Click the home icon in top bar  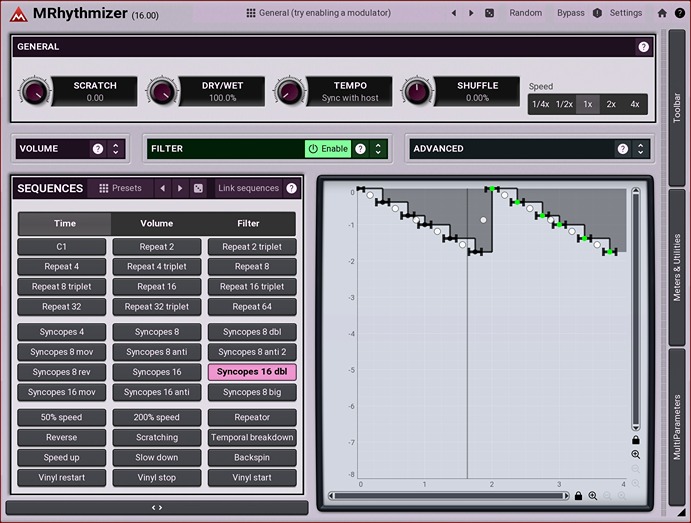662,13
